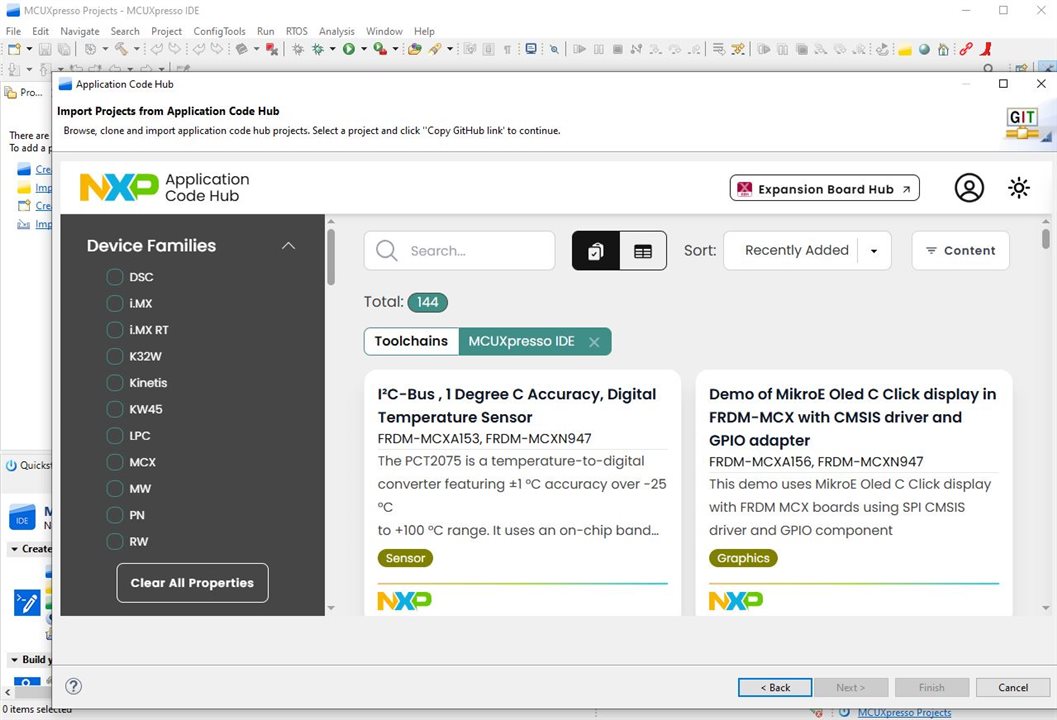Switch to card view layout
The height and width of the screenshot is (720, 1057).
pyautogui.click(x=596, y=251)
